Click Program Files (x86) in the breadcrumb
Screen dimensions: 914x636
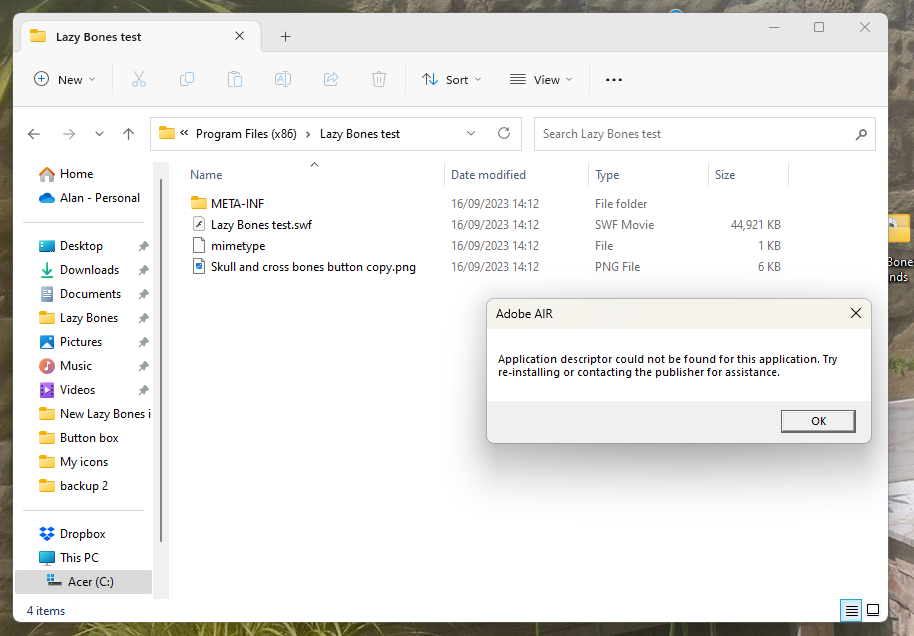coord(246,134)
